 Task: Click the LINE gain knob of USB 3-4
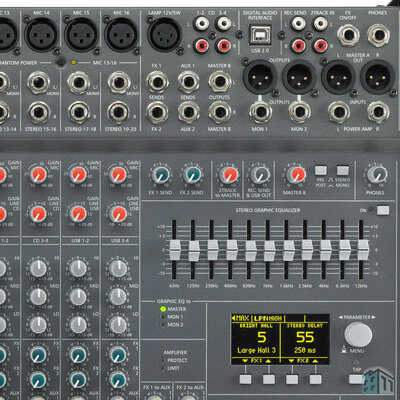click(118, 214)
